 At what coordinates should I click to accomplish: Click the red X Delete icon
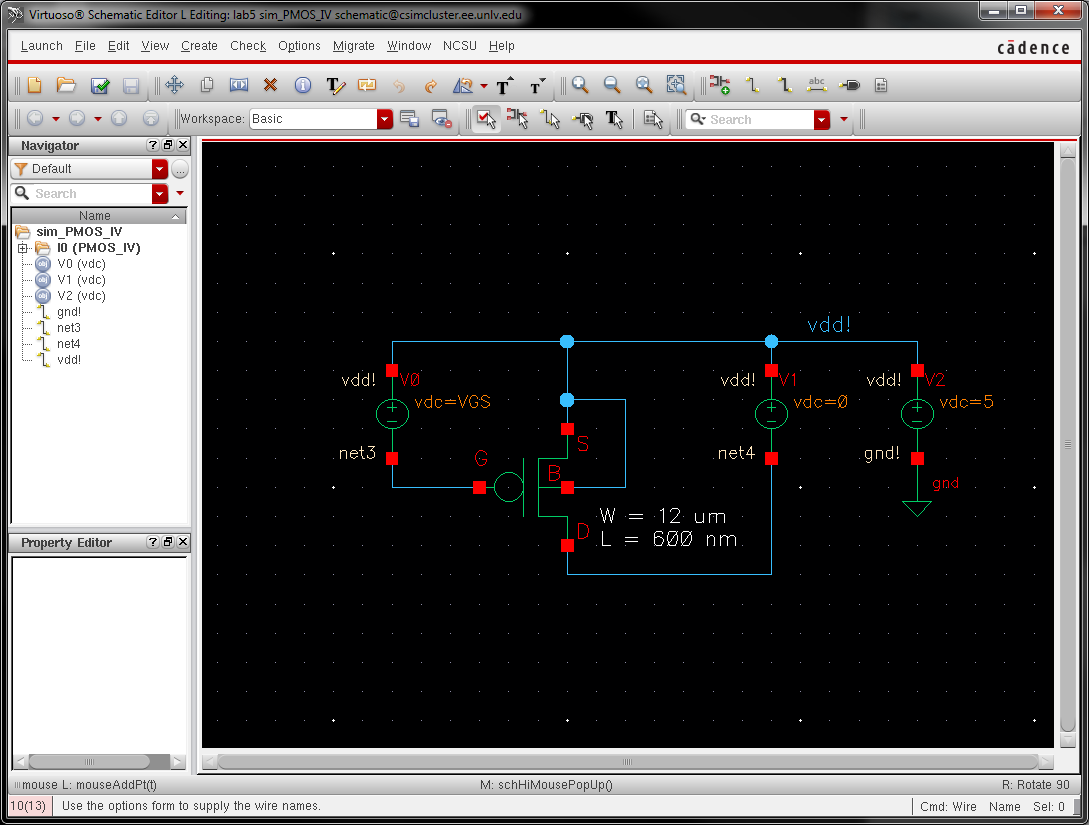click(x=270, y=86)
